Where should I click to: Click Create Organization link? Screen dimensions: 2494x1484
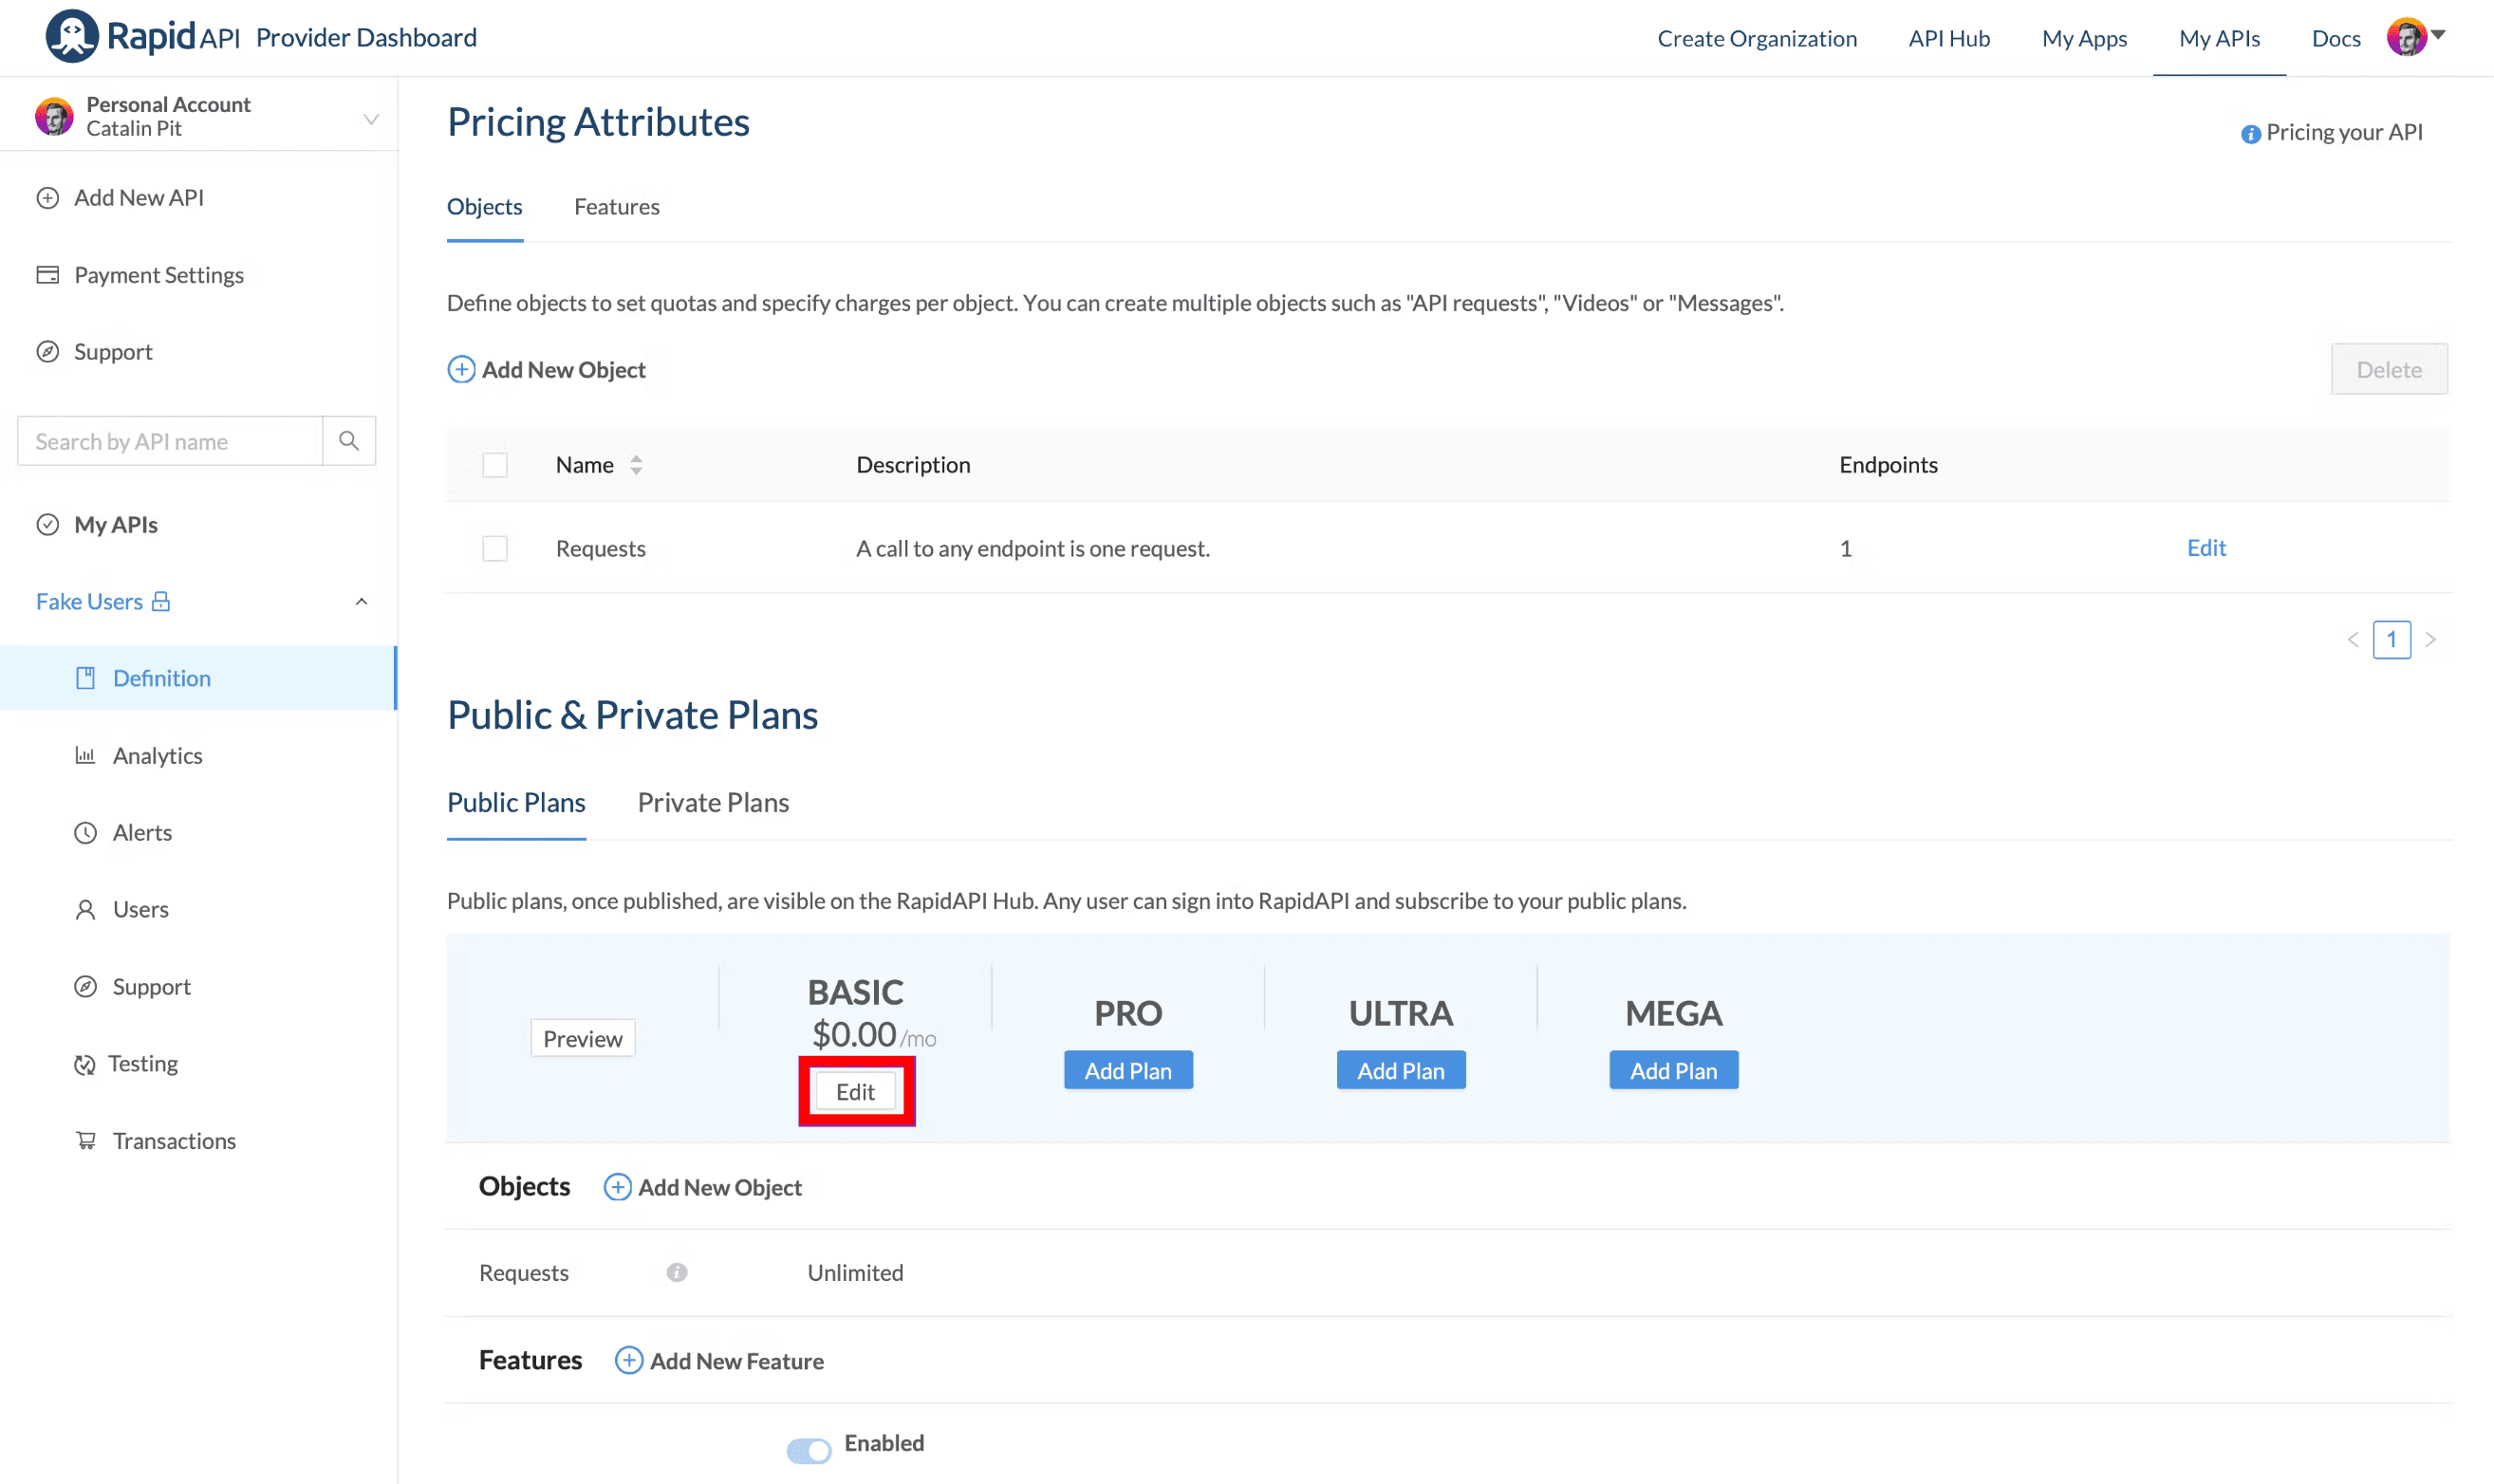[x=1757, y=38]
